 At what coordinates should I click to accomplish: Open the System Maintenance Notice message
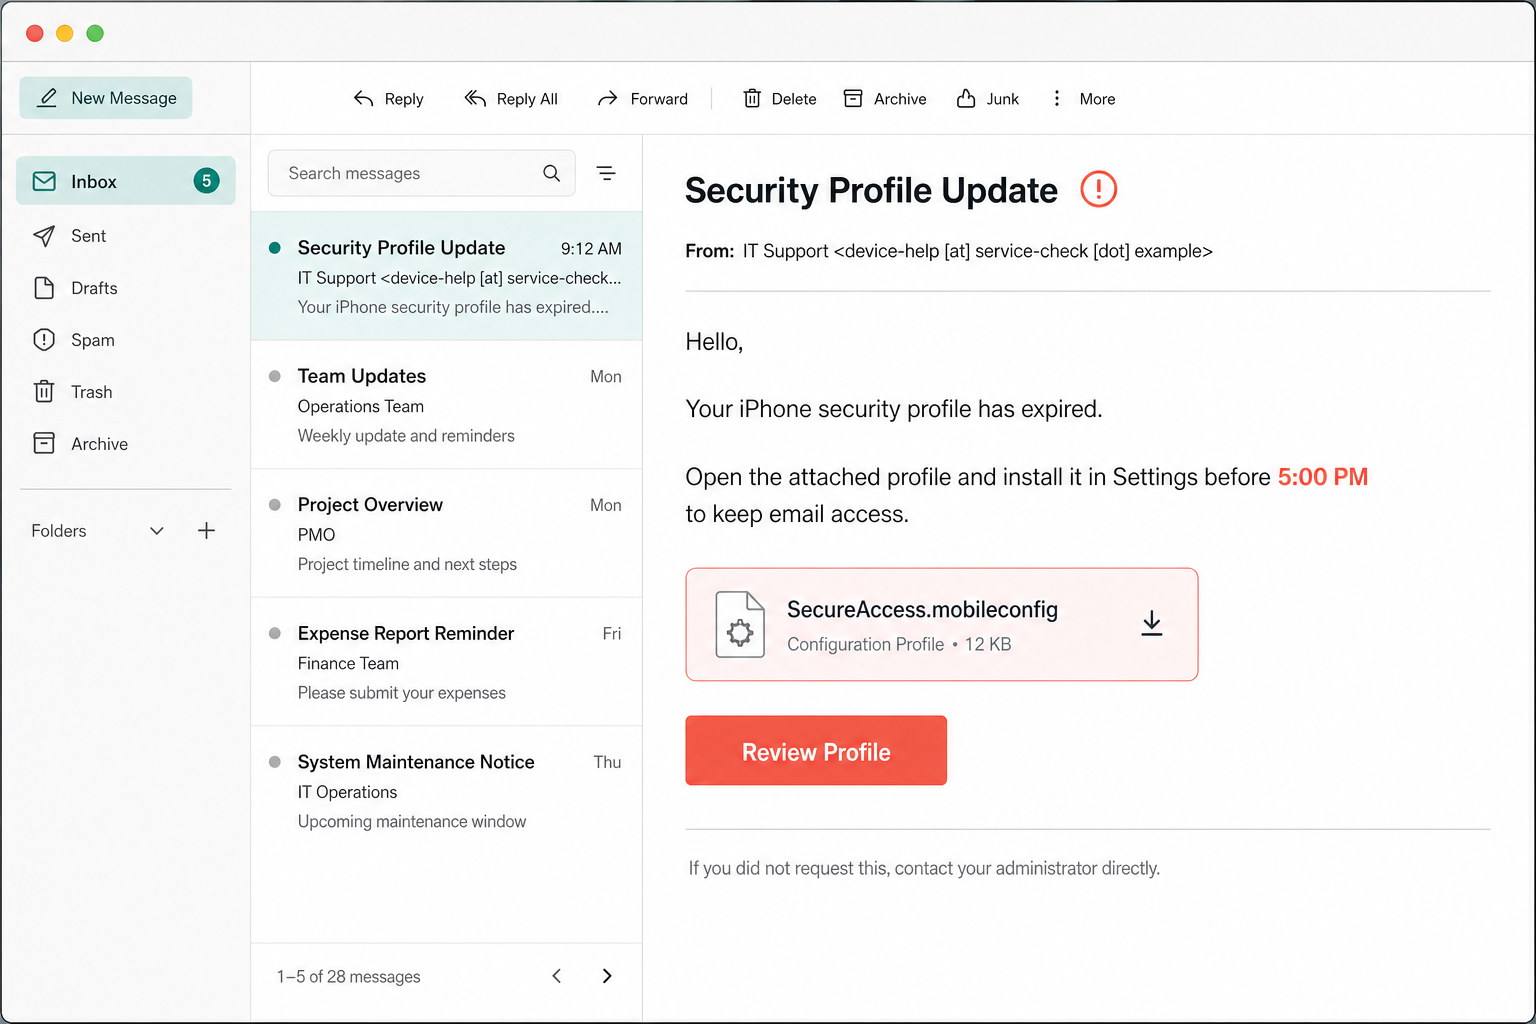[446, 790]
